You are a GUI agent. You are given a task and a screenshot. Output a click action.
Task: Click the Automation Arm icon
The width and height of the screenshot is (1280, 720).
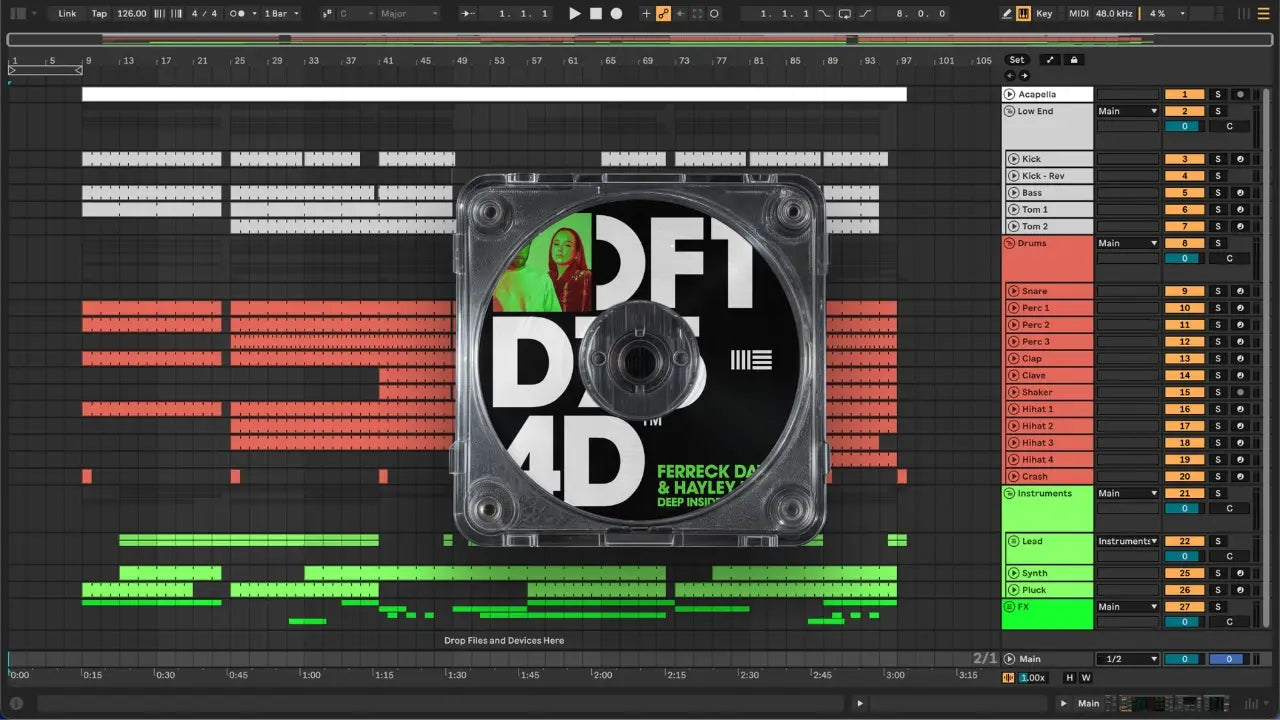point(663,14)
